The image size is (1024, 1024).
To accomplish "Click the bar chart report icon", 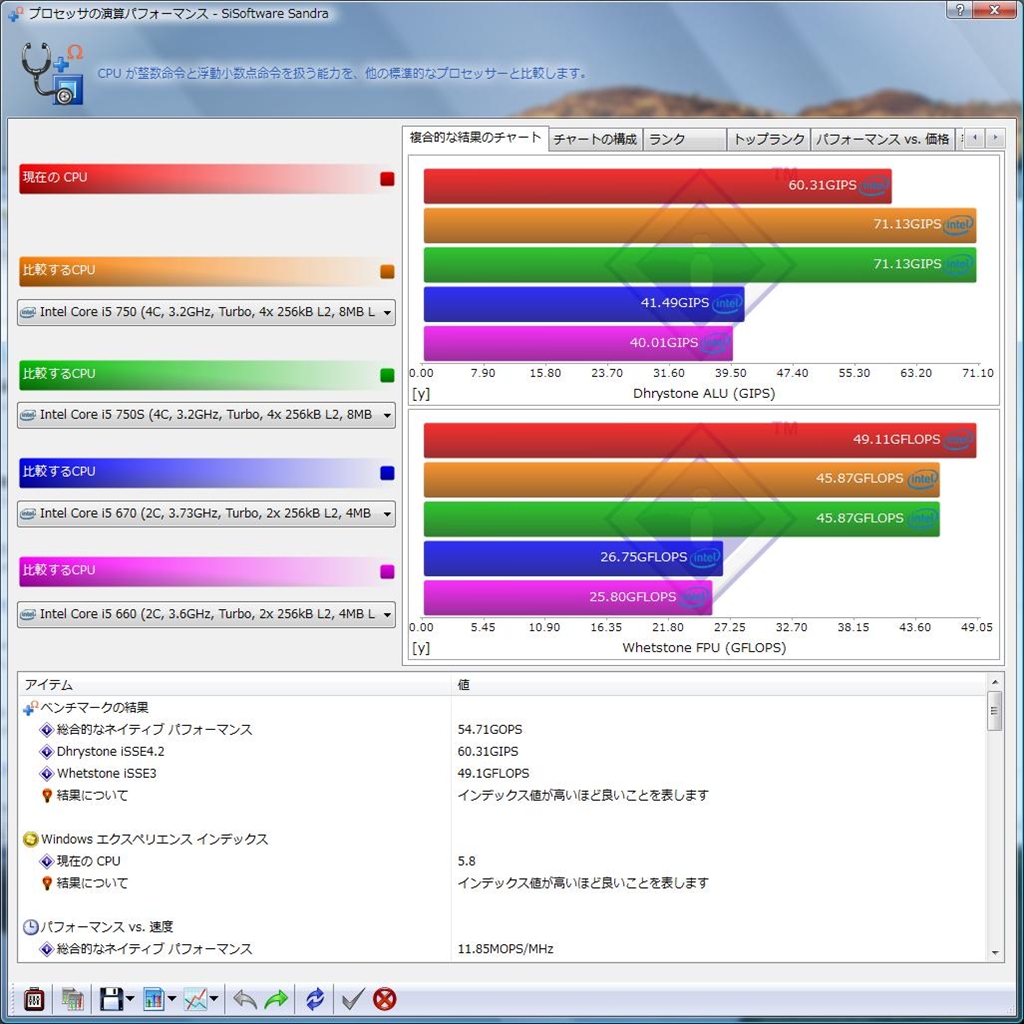I will tap(153, 999).
